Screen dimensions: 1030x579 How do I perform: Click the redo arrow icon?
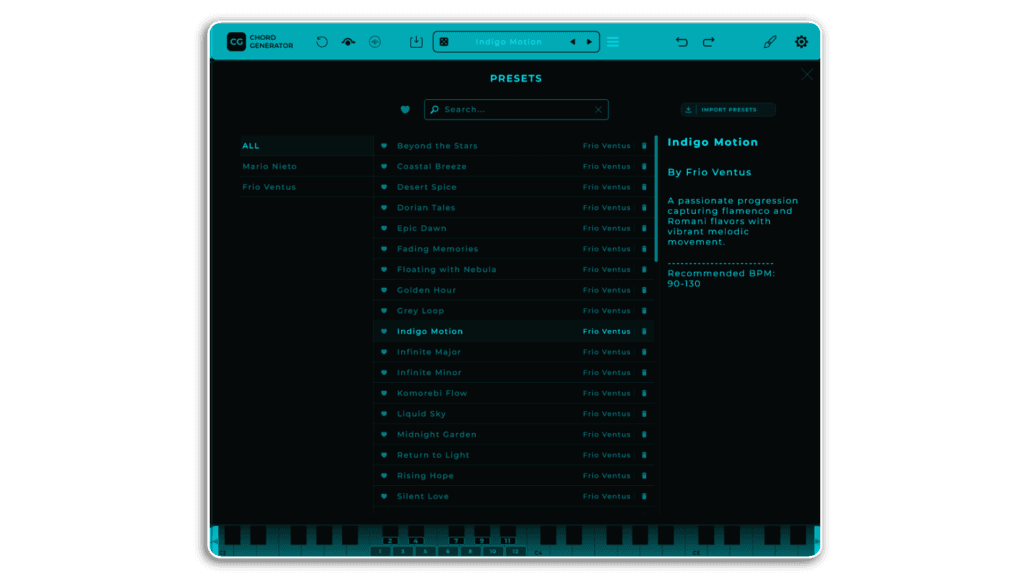(x=709, y=42)
